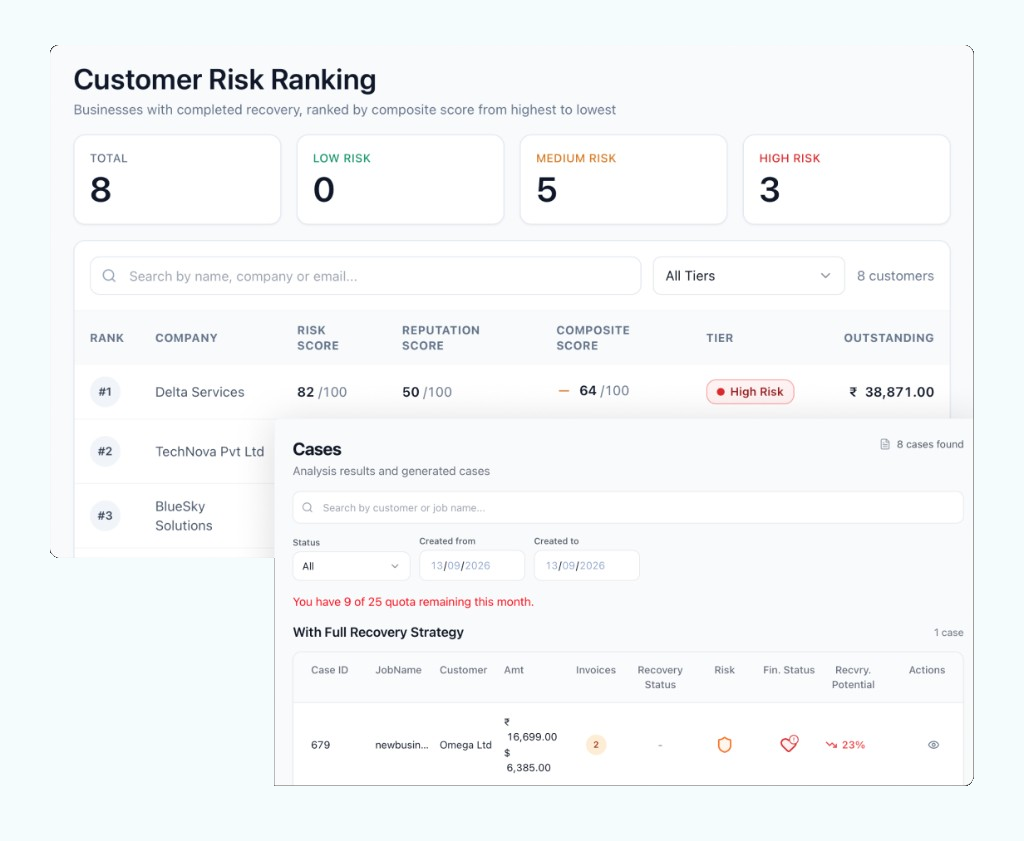View case 679 with the eye icon
This screenshot has height=841, width=1024.
[x=933, y=744]
